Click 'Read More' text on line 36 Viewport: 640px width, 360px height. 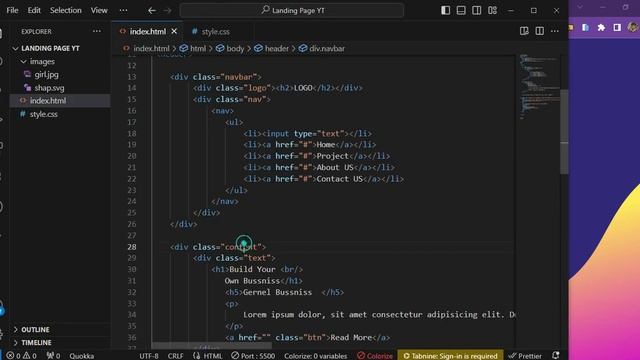(351, 338)
